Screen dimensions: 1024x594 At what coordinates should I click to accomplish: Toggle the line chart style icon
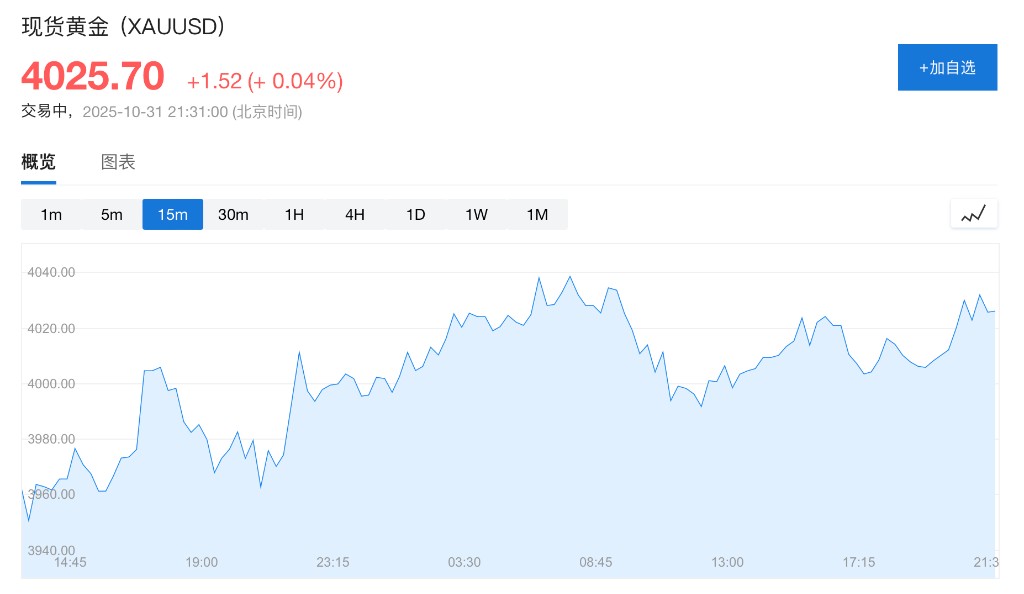tap(973, 214)
